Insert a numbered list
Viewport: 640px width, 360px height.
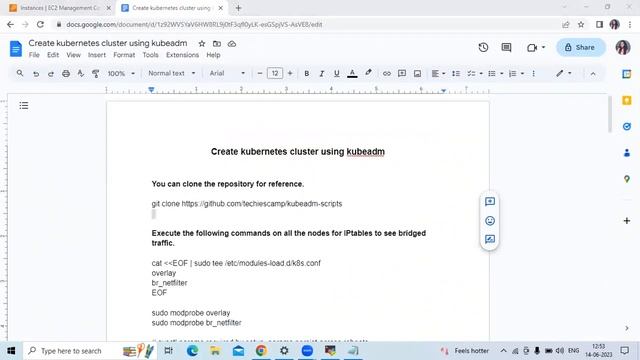(513, 73)
